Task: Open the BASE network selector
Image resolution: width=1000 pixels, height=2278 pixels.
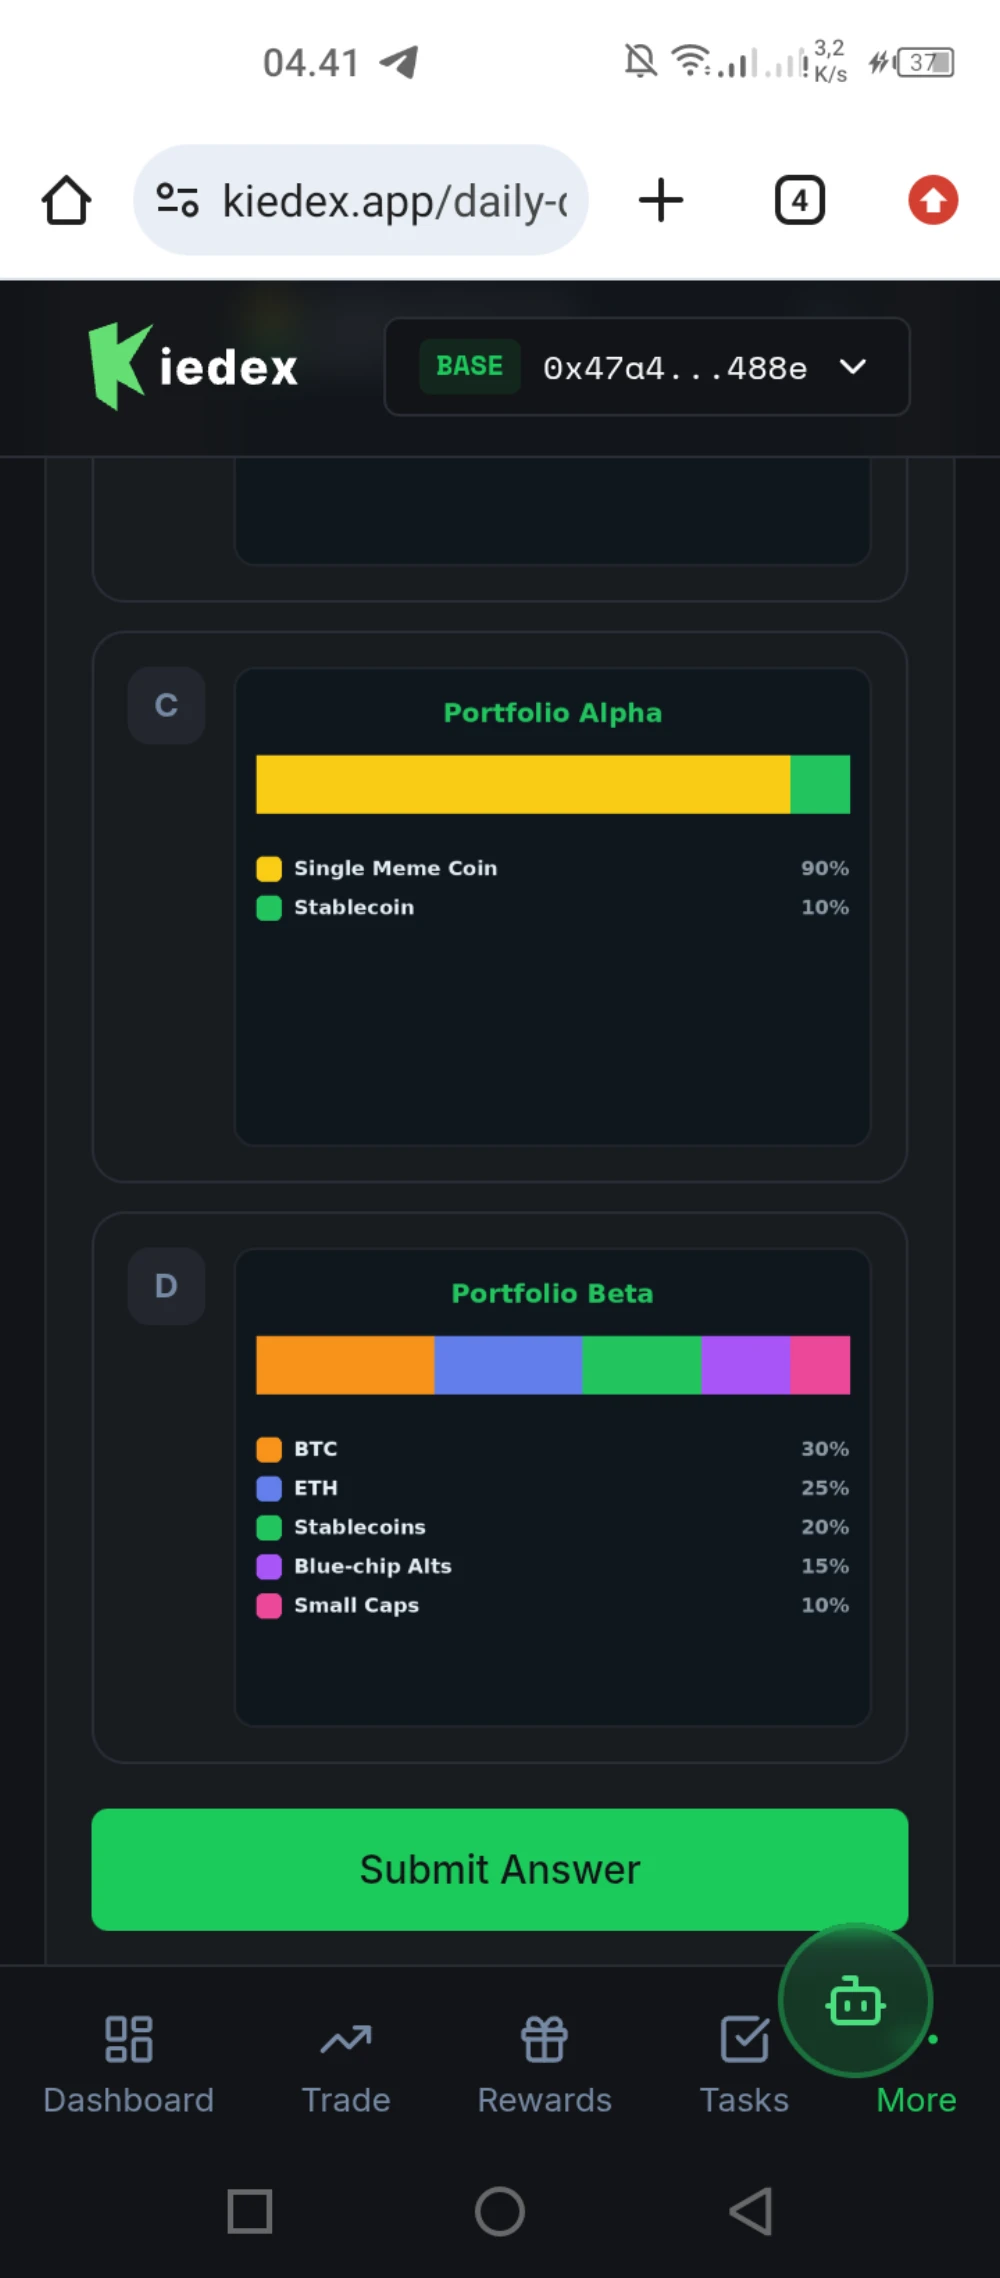Action: [470, 366]
